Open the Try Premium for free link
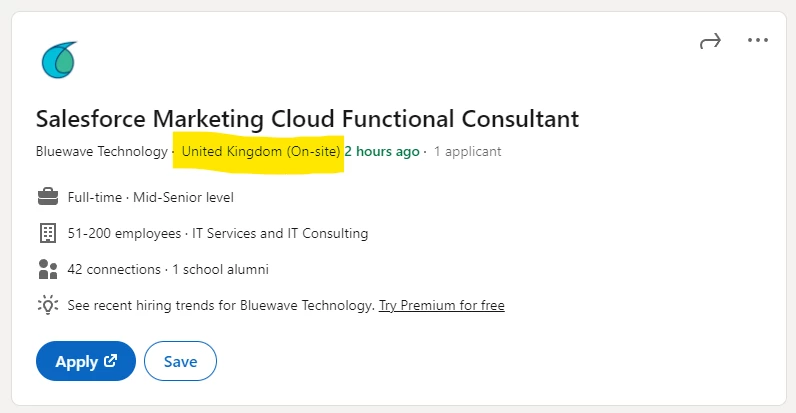 tap(442, 305)
